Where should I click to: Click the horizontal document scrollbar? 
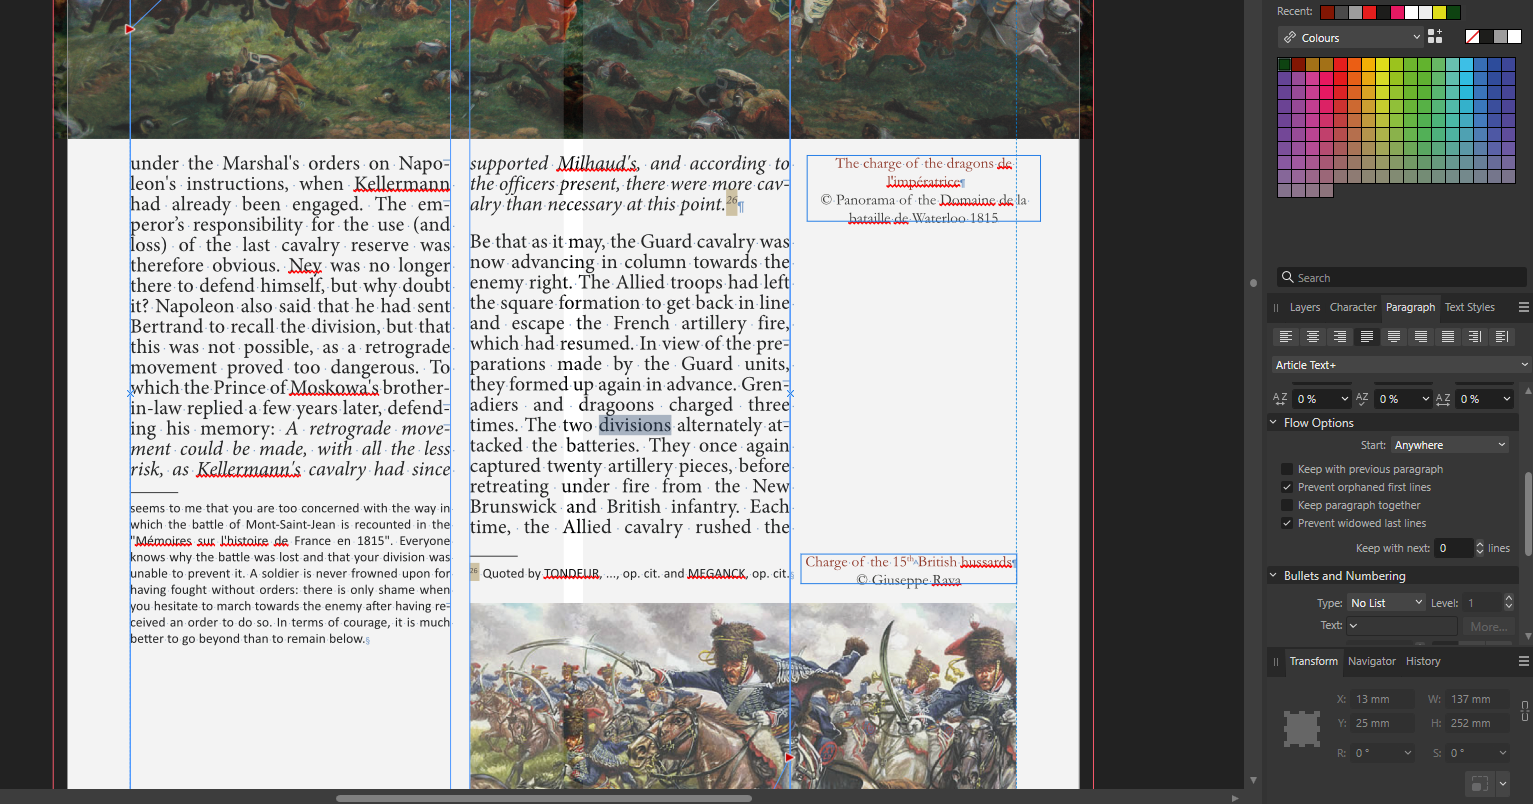coord(543,798)
